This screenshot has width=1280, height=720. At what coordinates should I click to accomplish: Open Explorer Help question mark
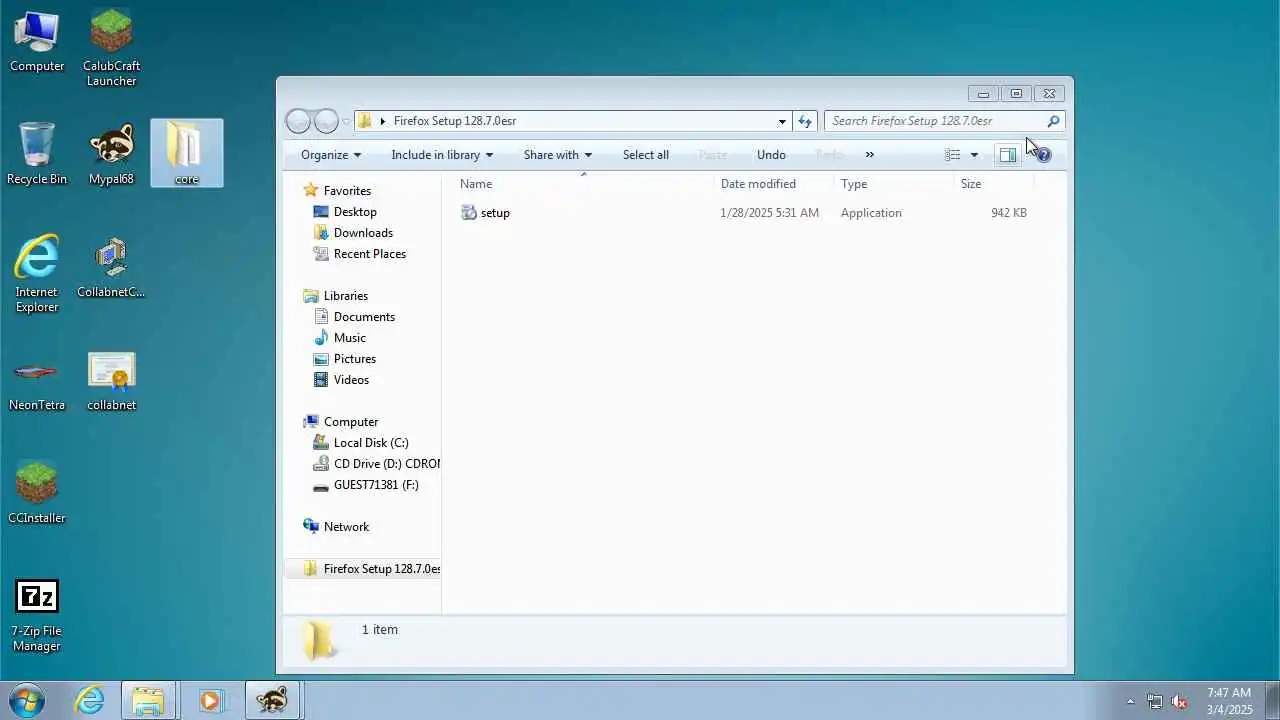click(1043, 155)
